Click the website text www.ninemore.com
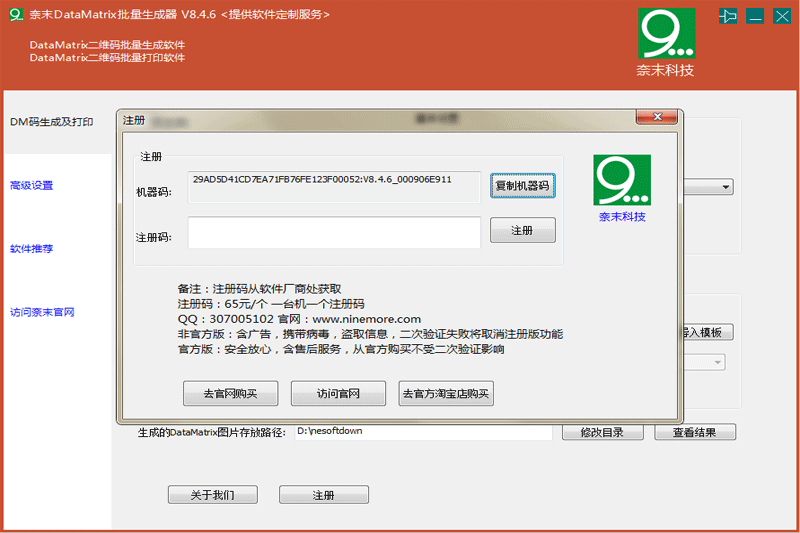800x533 pixels. [x=366, y=319]
